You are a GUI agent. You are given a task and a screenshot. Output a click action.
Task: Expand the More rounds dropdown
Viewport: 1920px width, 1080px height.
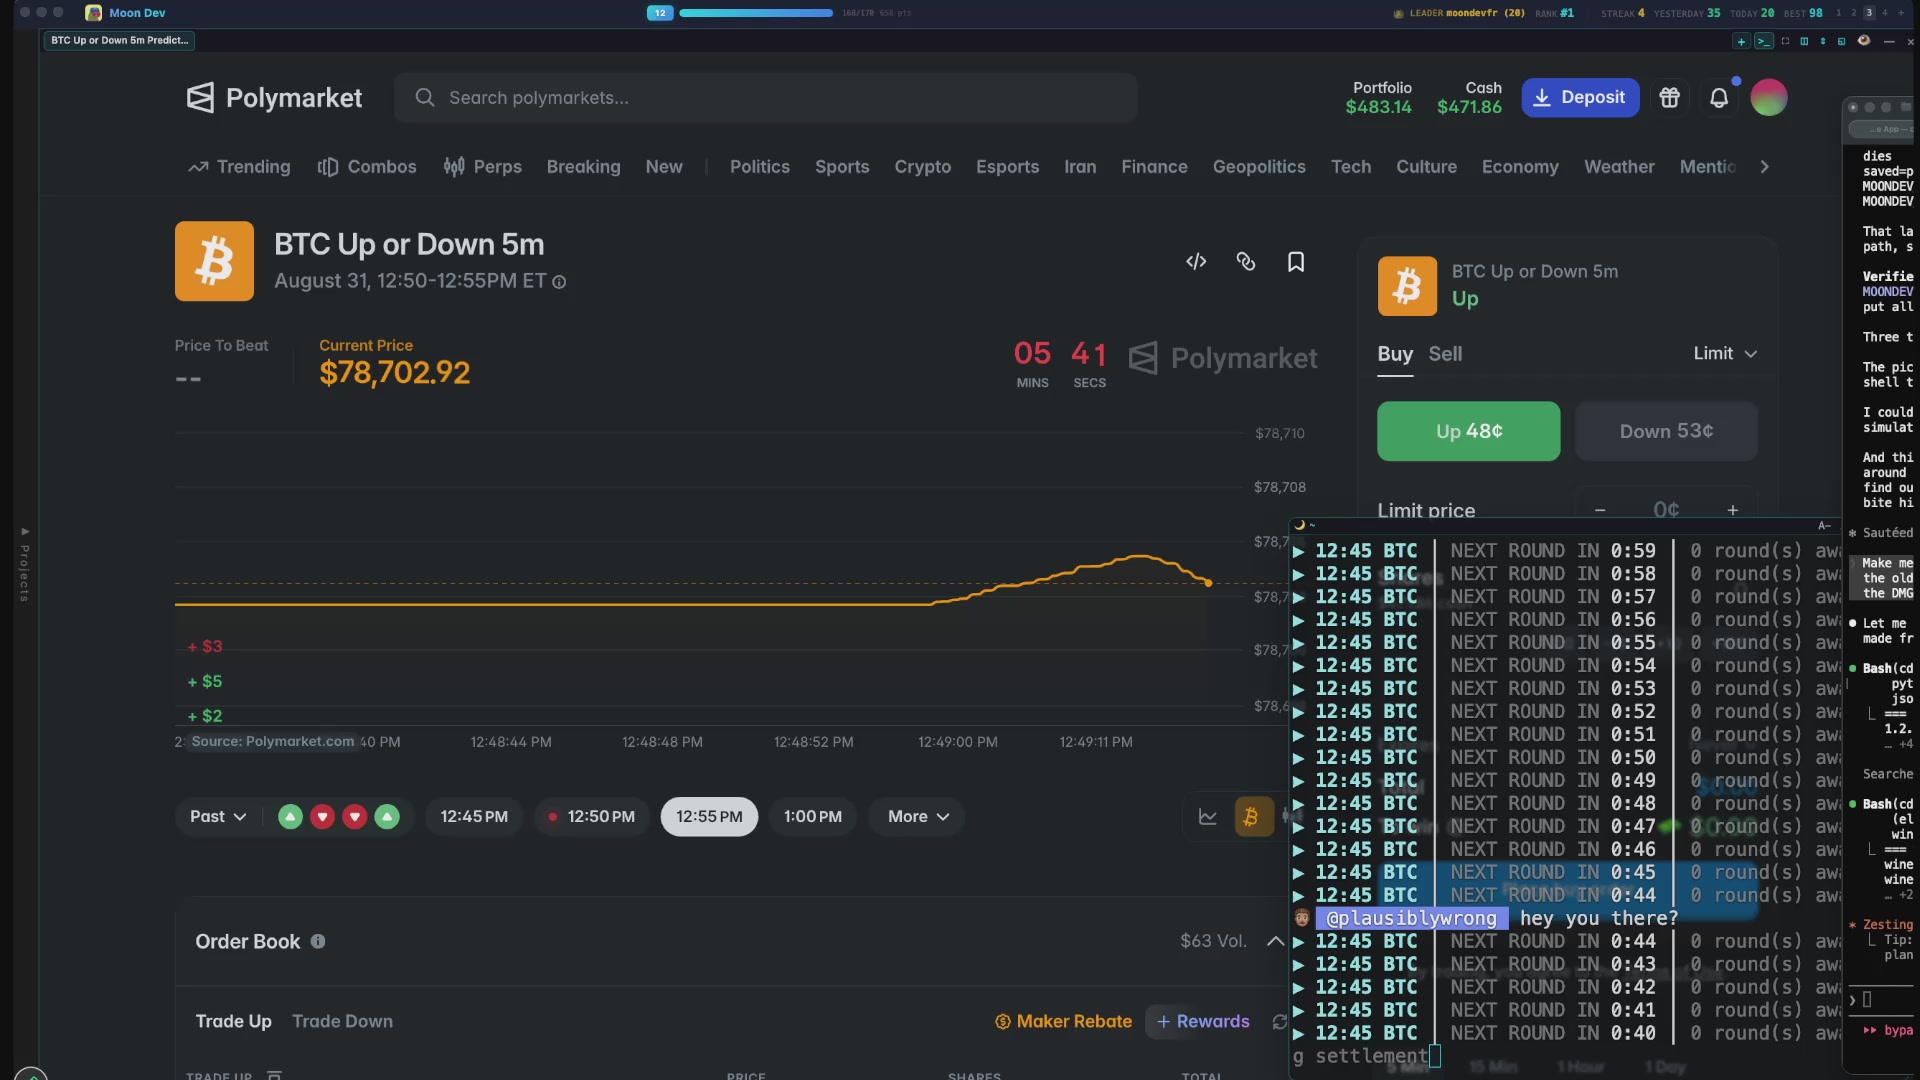click(x=917, y=817)
